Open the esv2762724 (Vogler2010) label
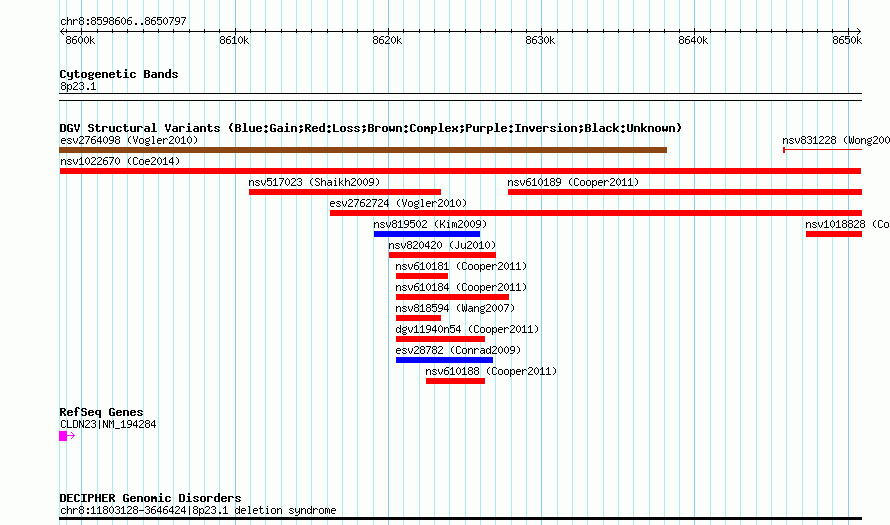The width and height of the screenshot is (890, 525). (398, 203)
